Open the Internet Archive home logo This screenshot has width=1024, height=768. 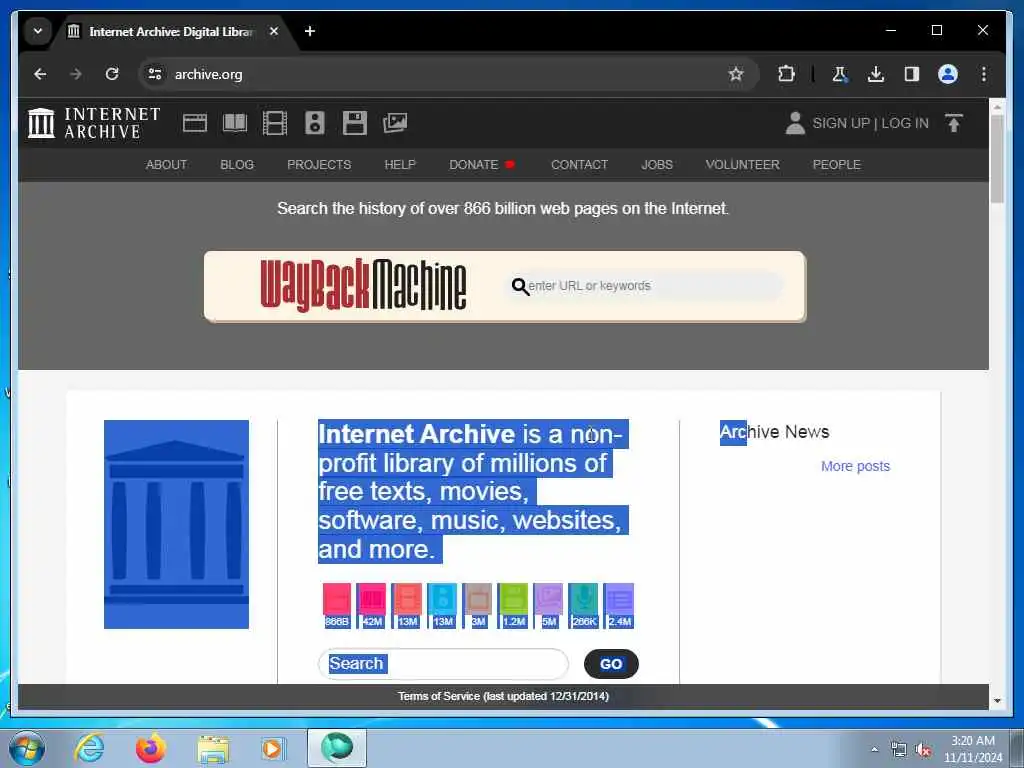(94, 123)
